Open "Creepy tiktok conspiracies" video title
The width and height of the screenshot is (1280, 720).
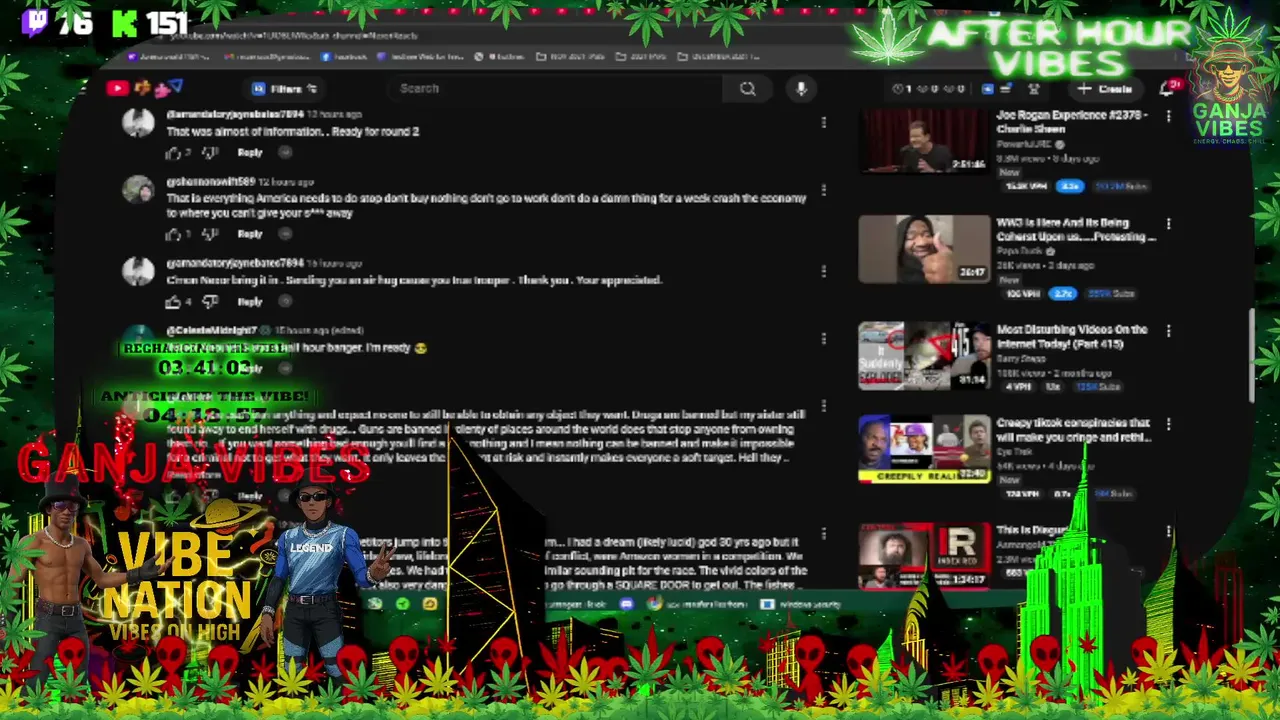tap(1073, 430)
